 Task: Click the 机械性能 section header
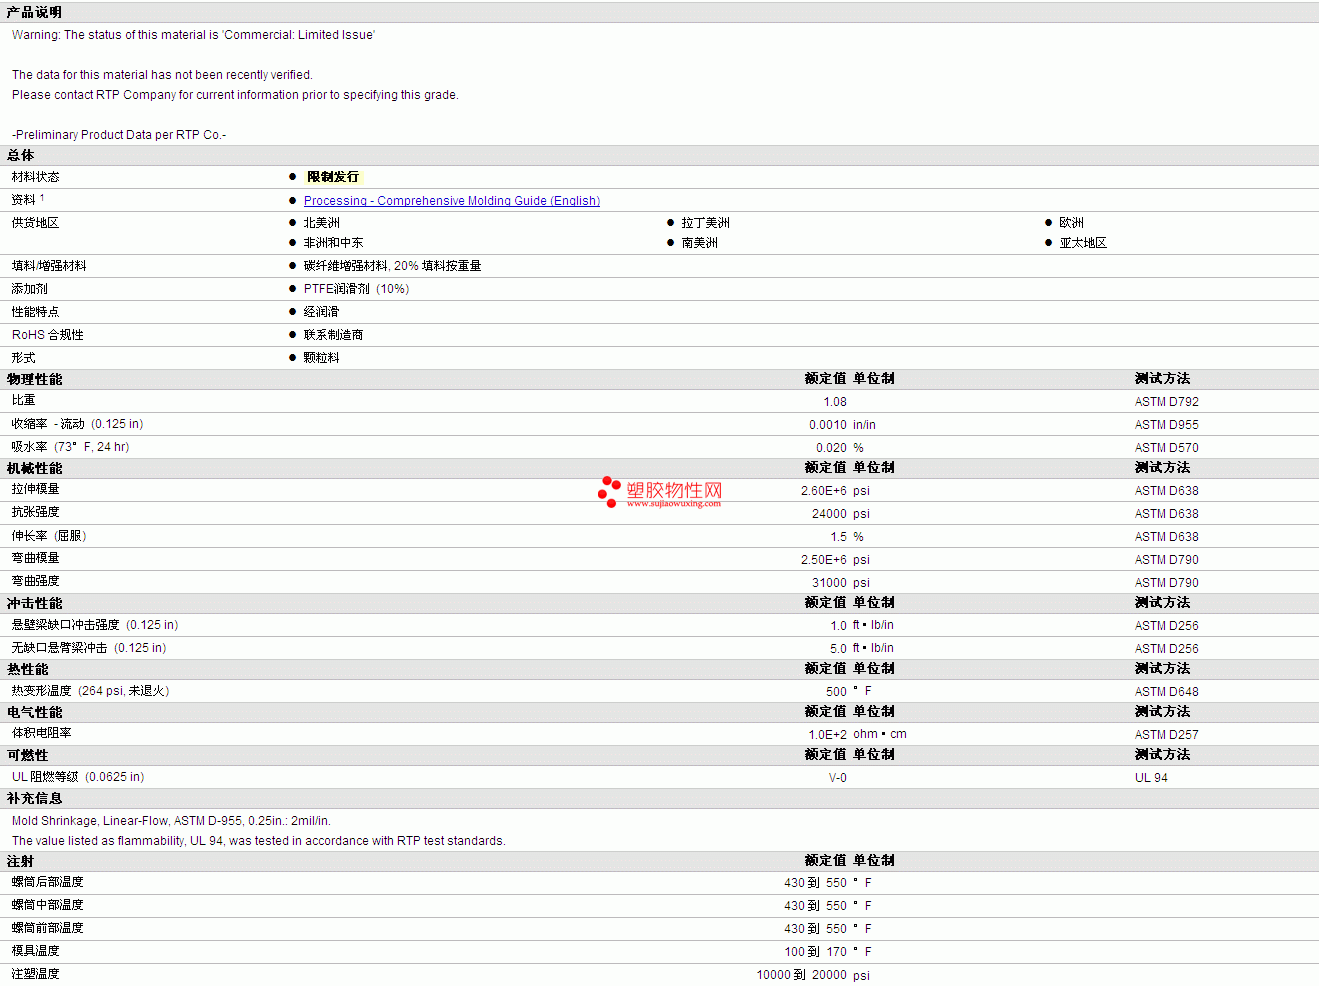click(35, 469)
